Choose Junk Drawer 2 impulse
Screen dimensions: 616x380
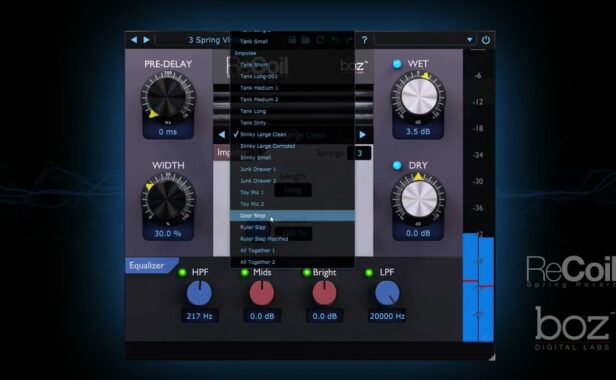tap(292, 181)
